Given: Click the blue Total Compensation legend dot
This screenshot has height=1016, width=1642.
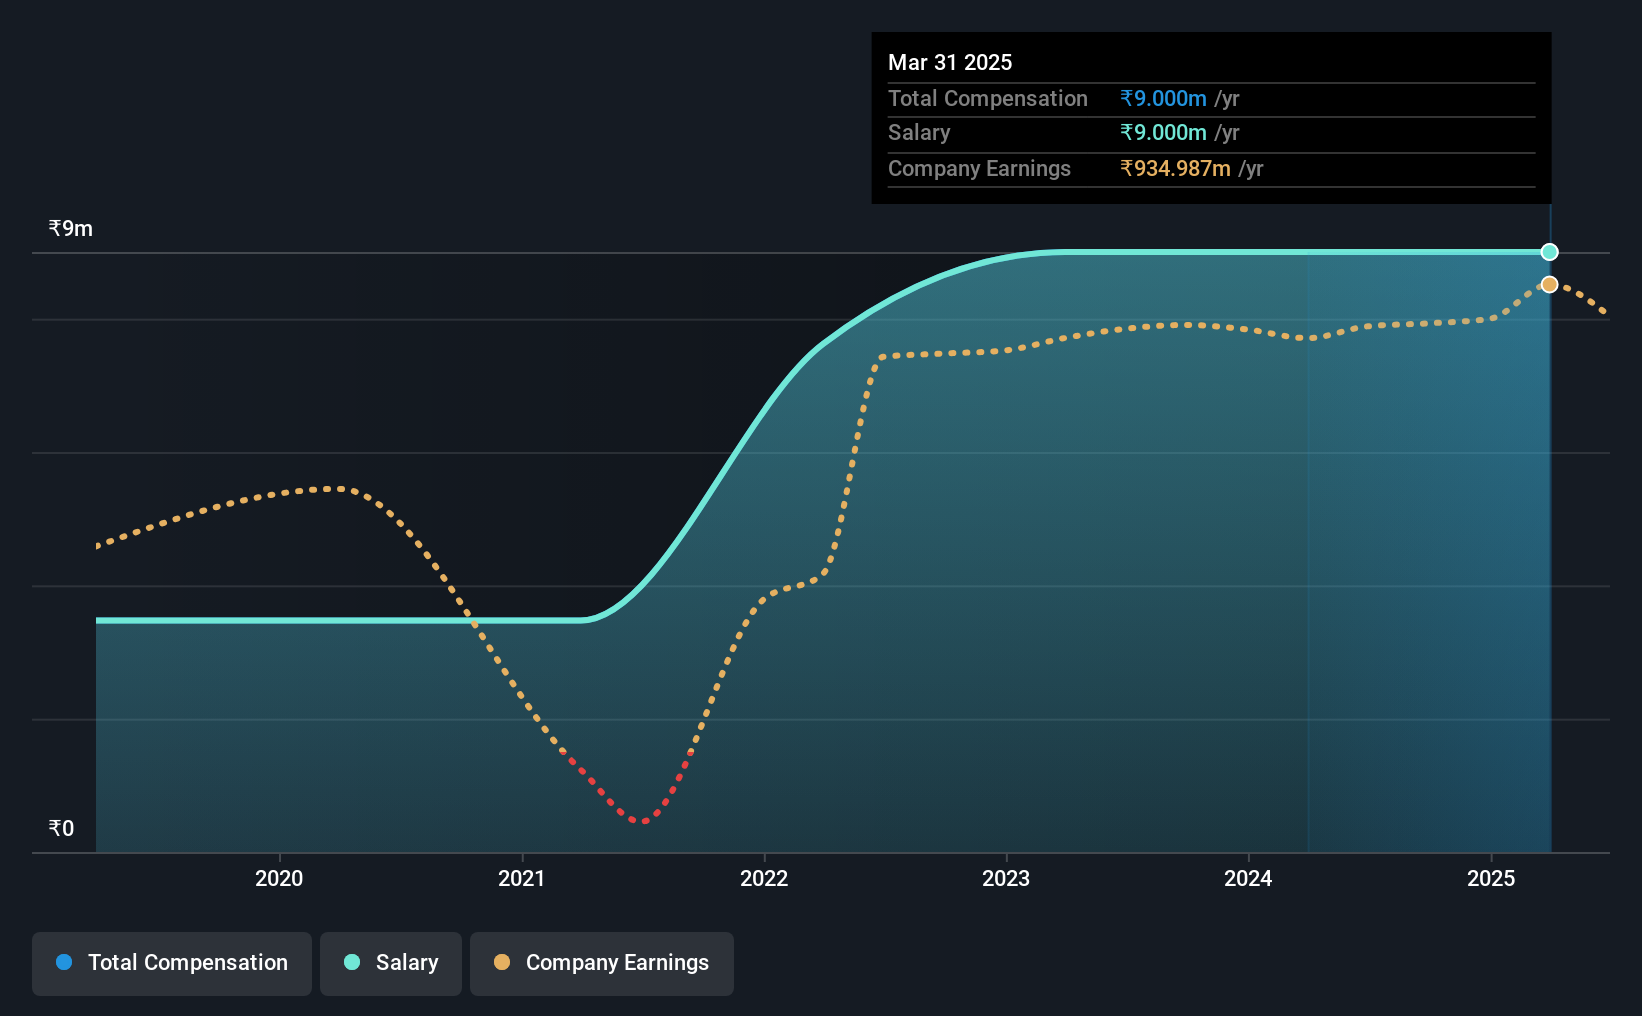Looking at the screenshot, I should [x=64, y=962].
